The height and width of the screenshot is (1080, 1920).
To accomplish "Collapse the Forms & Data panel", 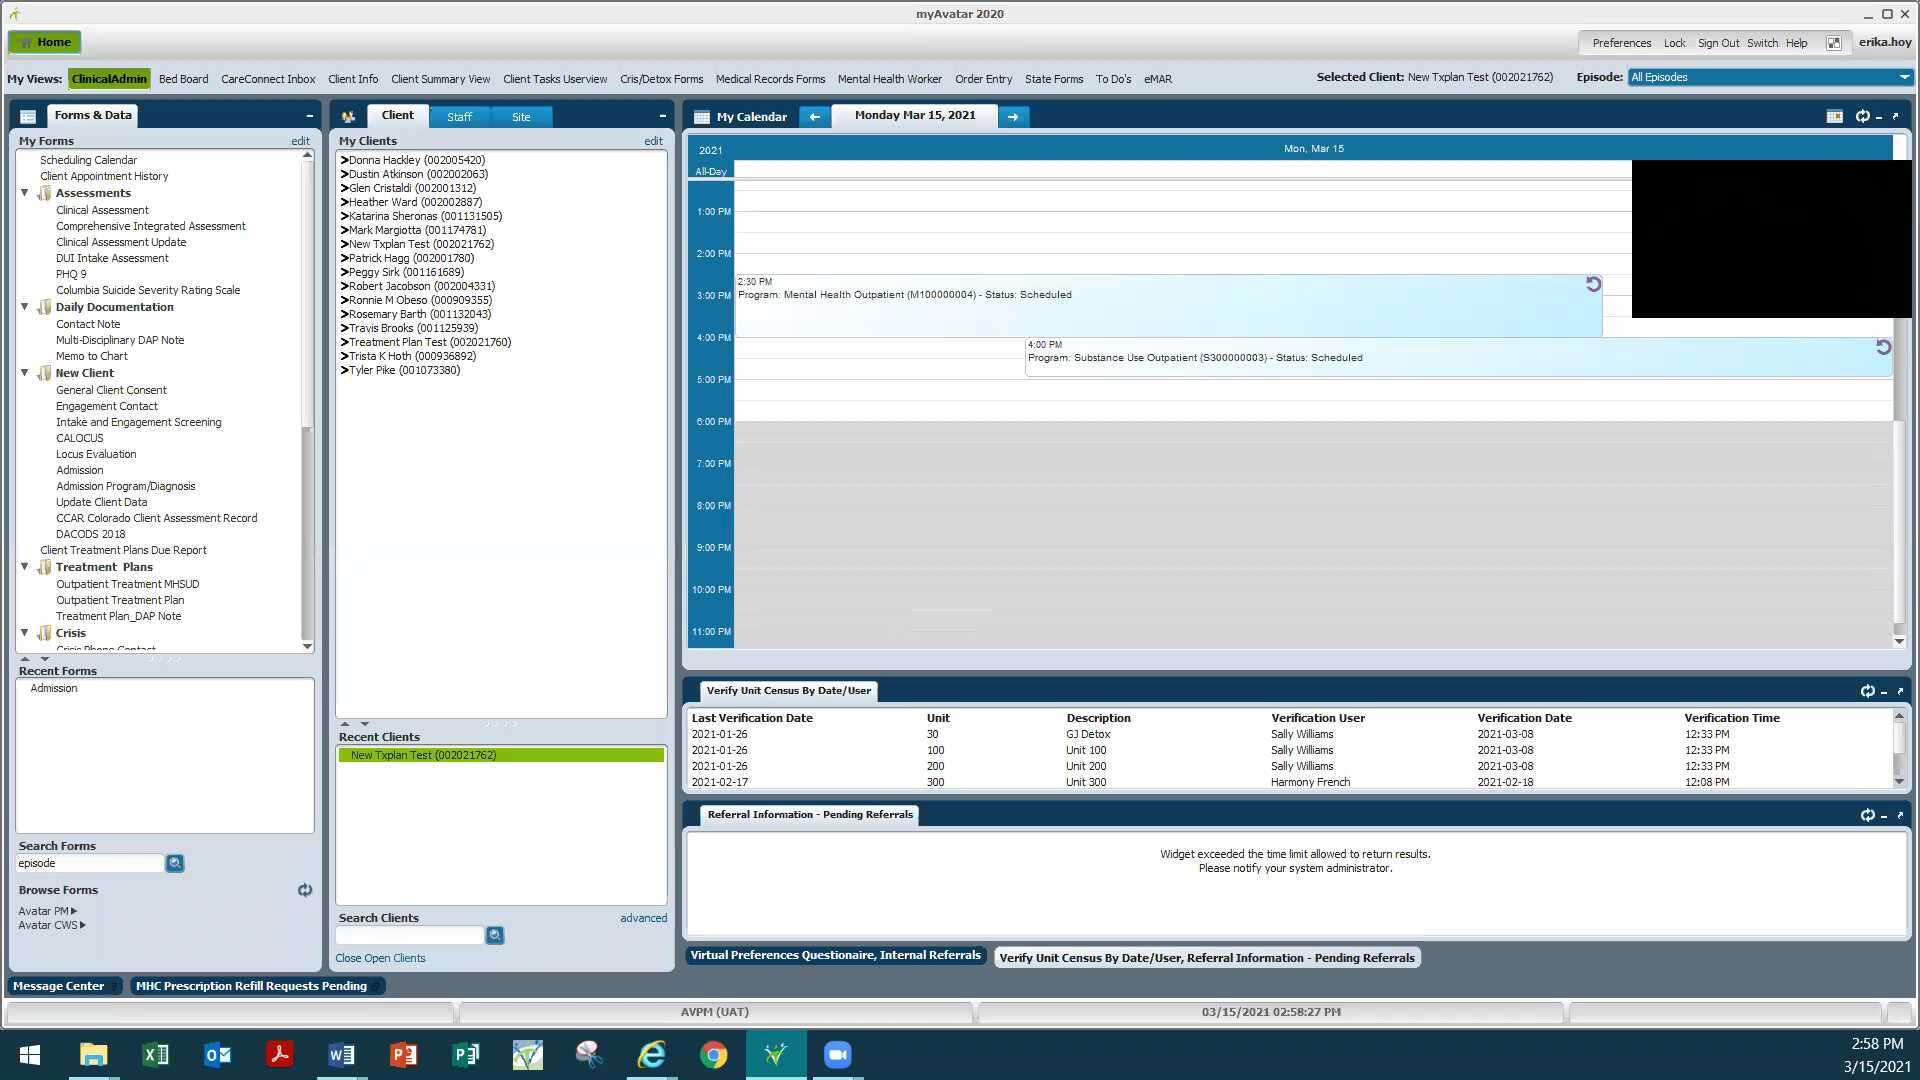I will [x=310, y=116].
